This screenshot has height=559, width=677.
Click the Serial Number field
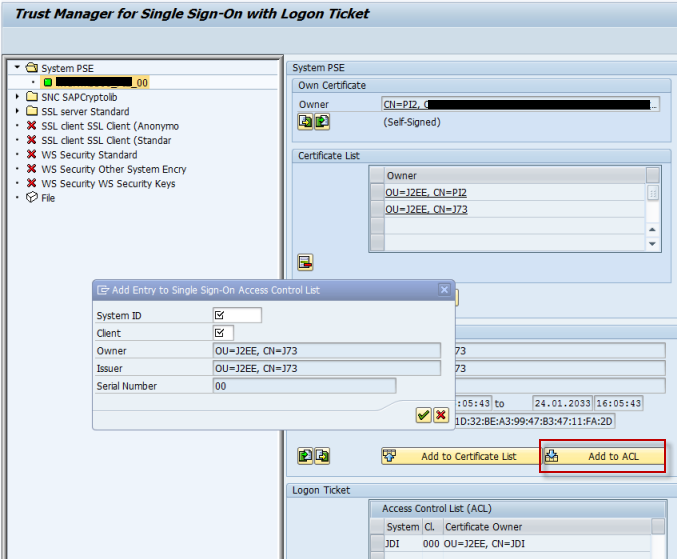[x=304, y=386]
